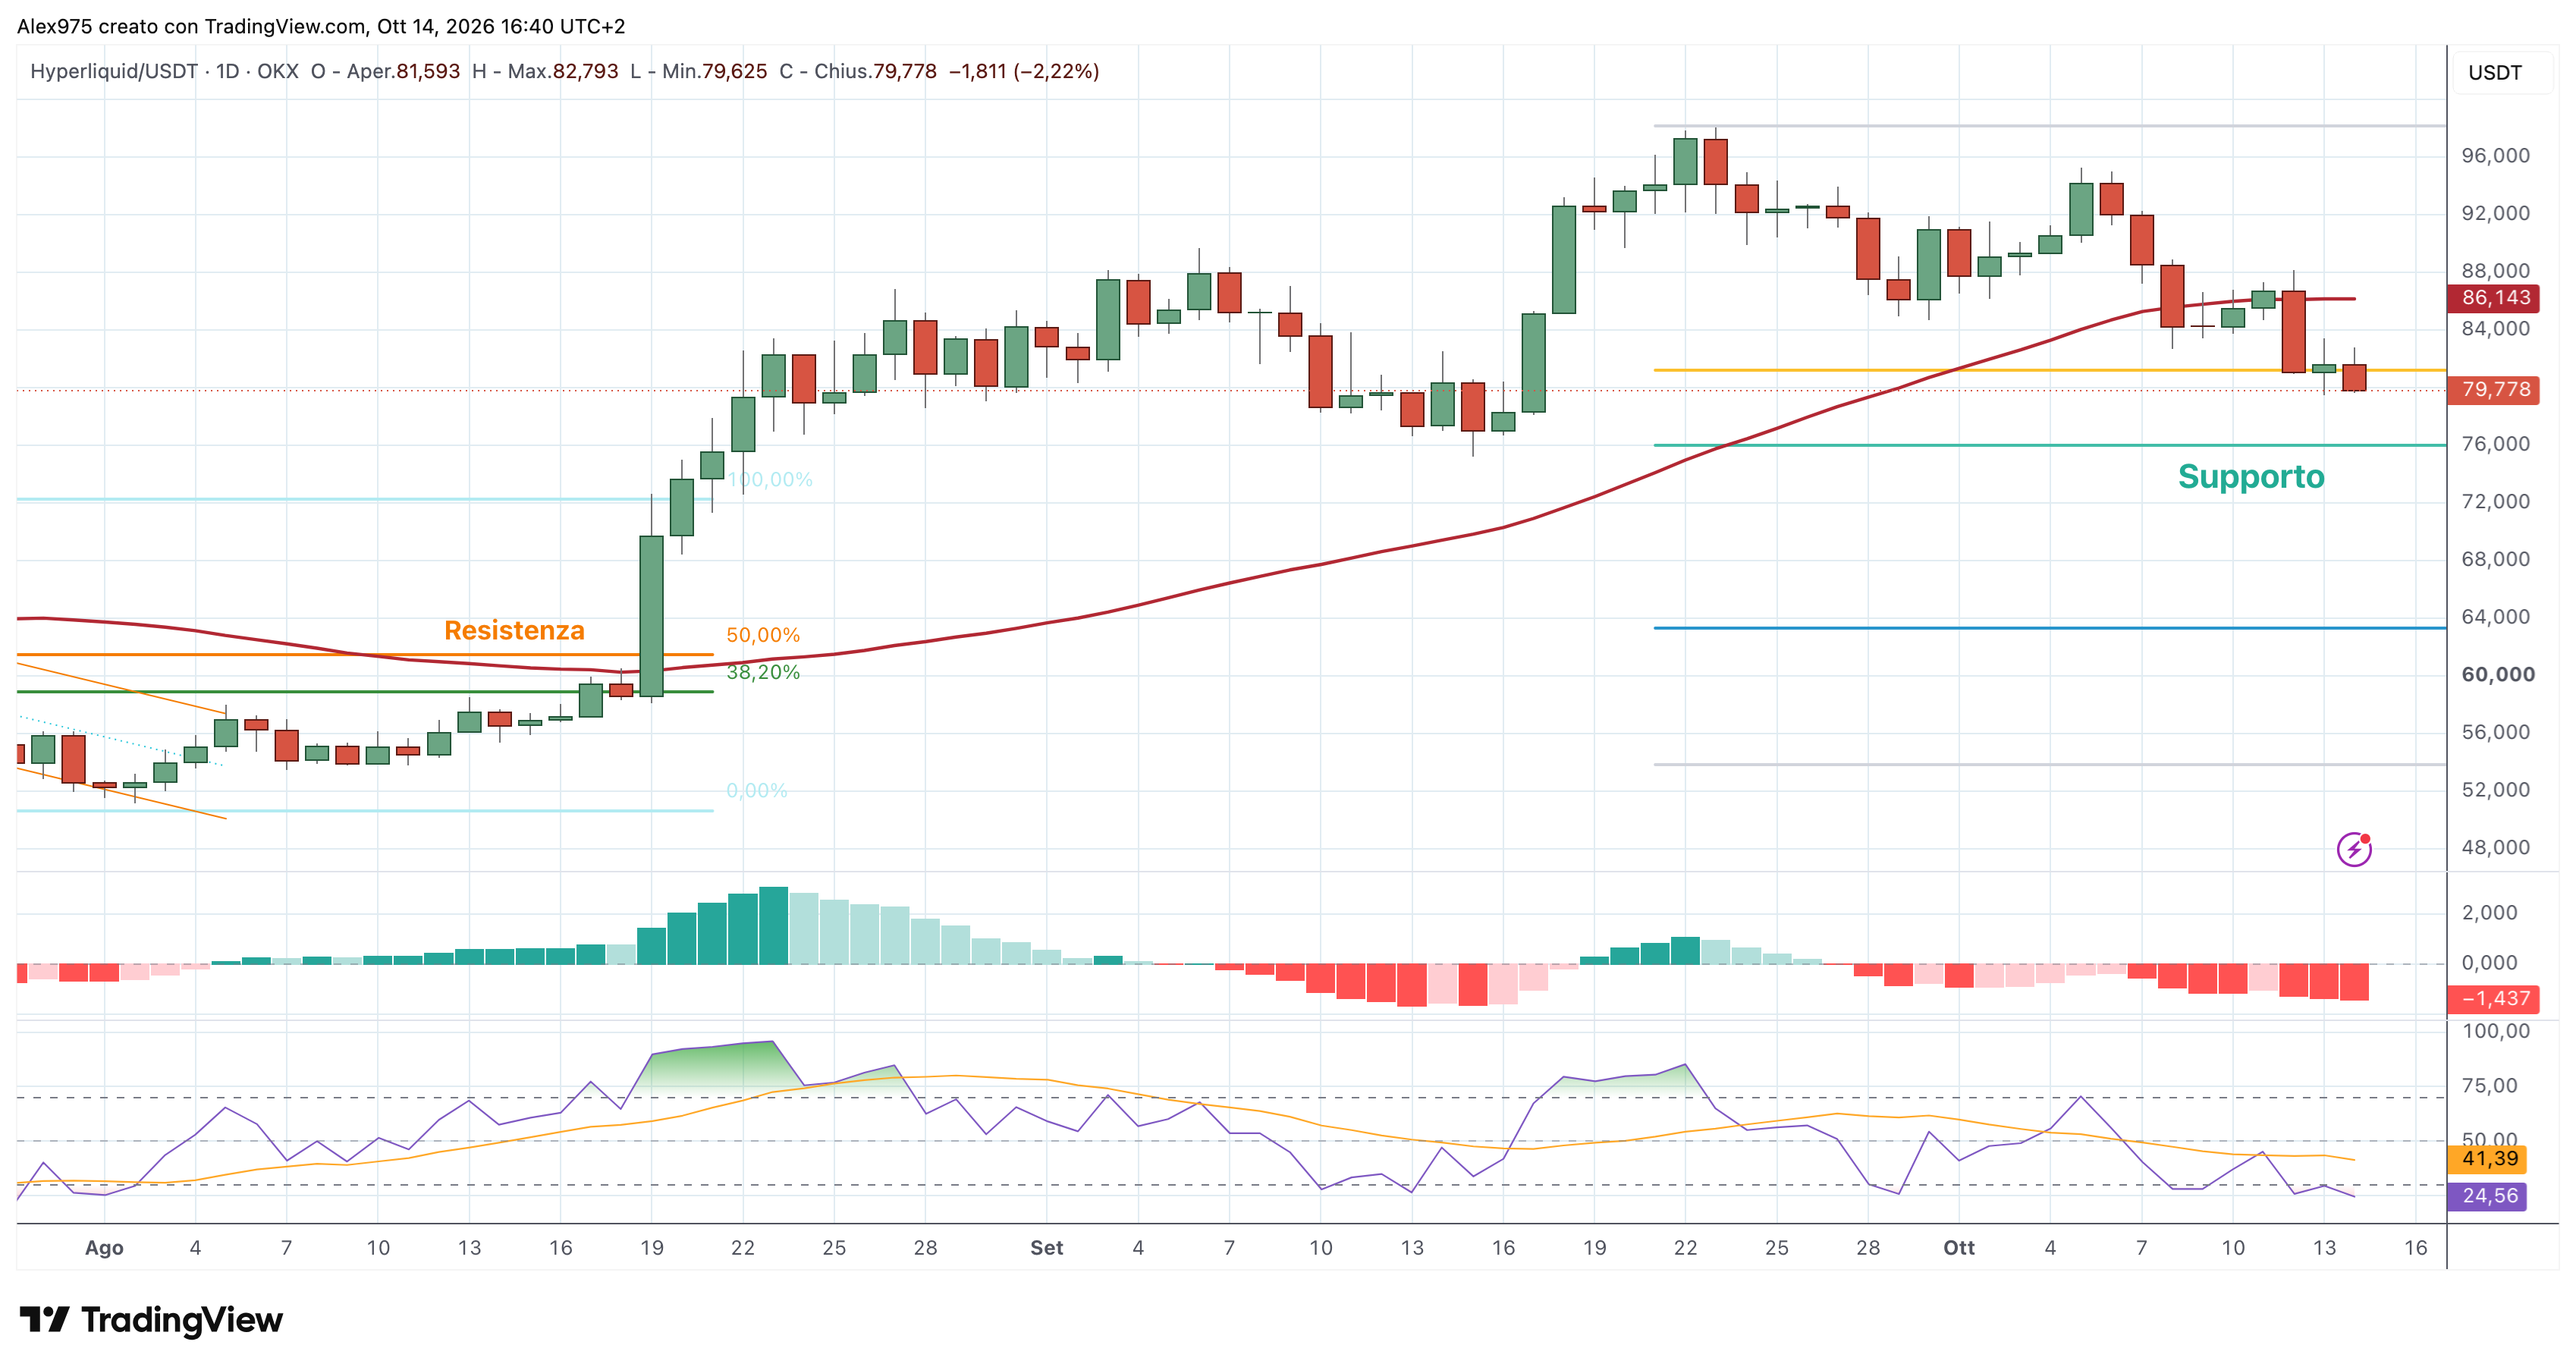The width and height of the screenshot is (2576, 1370).
Task: Click the 38,20% Fibonacci level label
Action: (763, 672)
